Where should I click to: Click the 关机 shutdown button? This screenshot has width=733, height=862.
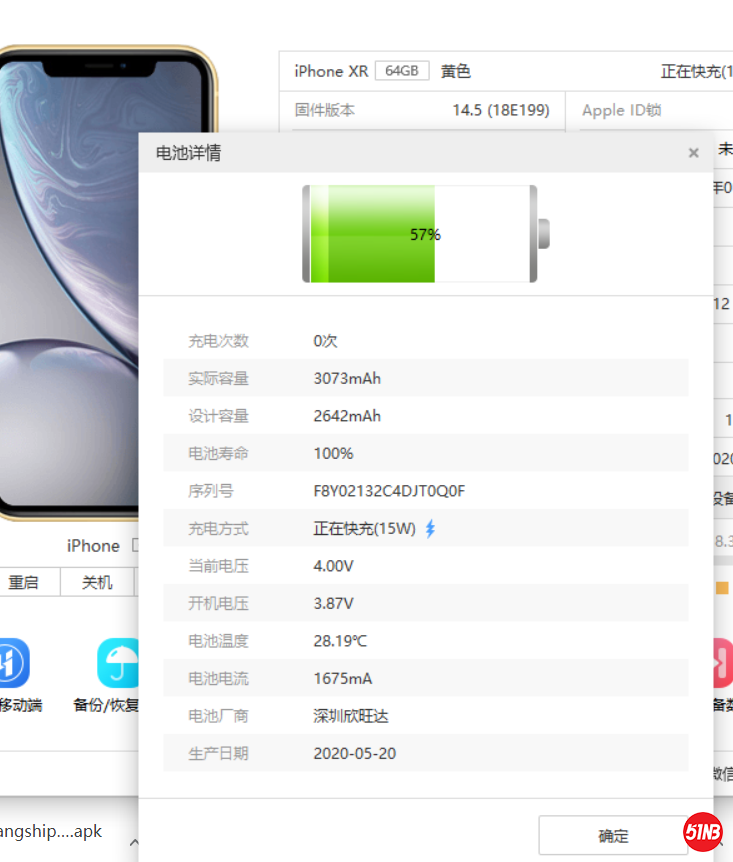click(x=97, y=582)
